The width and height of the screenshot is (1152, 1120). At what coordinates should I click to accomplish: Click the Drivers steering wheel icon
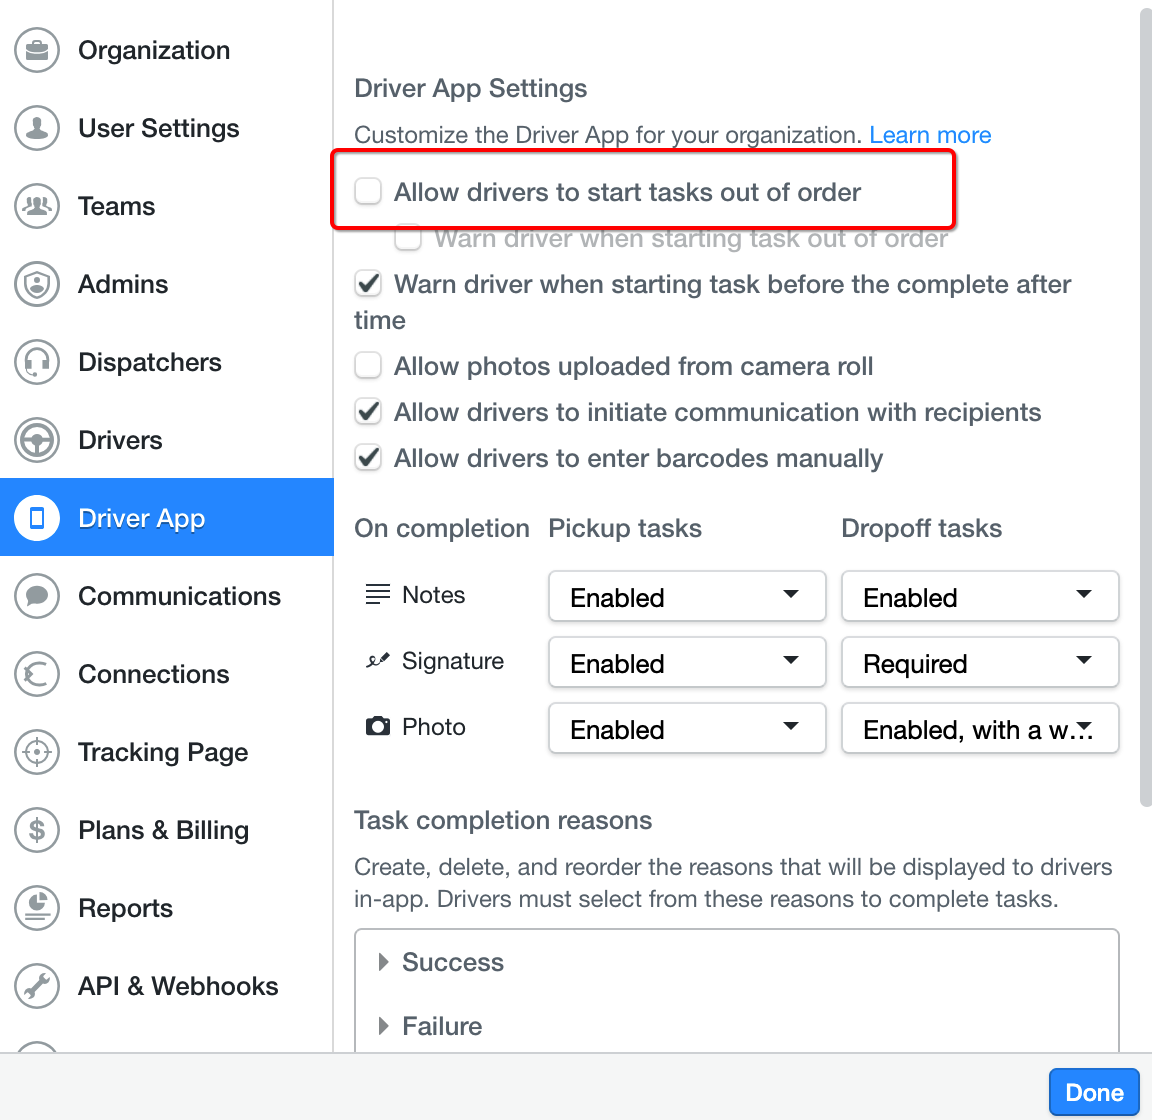click(x=37, y=439)
